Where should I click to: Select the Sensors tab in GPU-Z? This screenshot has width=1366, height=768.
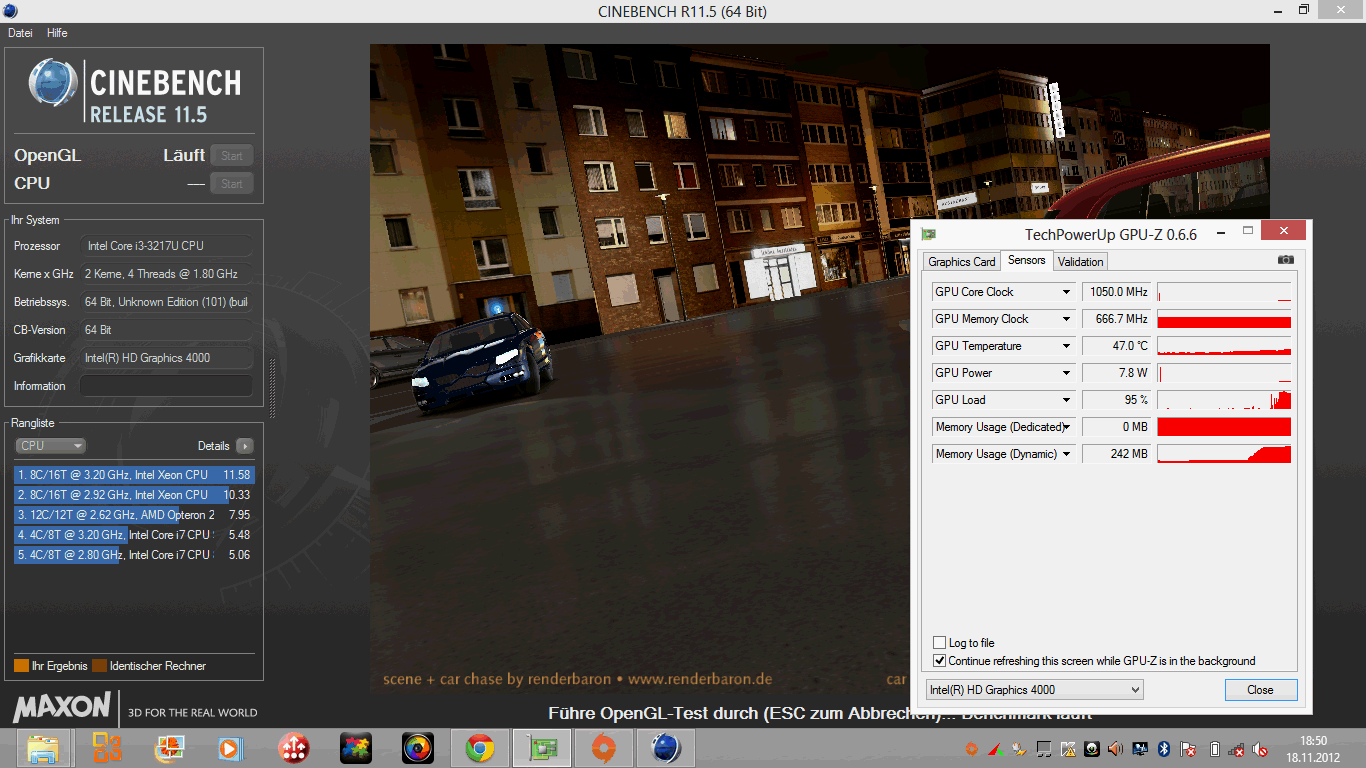[x=1026, y=260]
